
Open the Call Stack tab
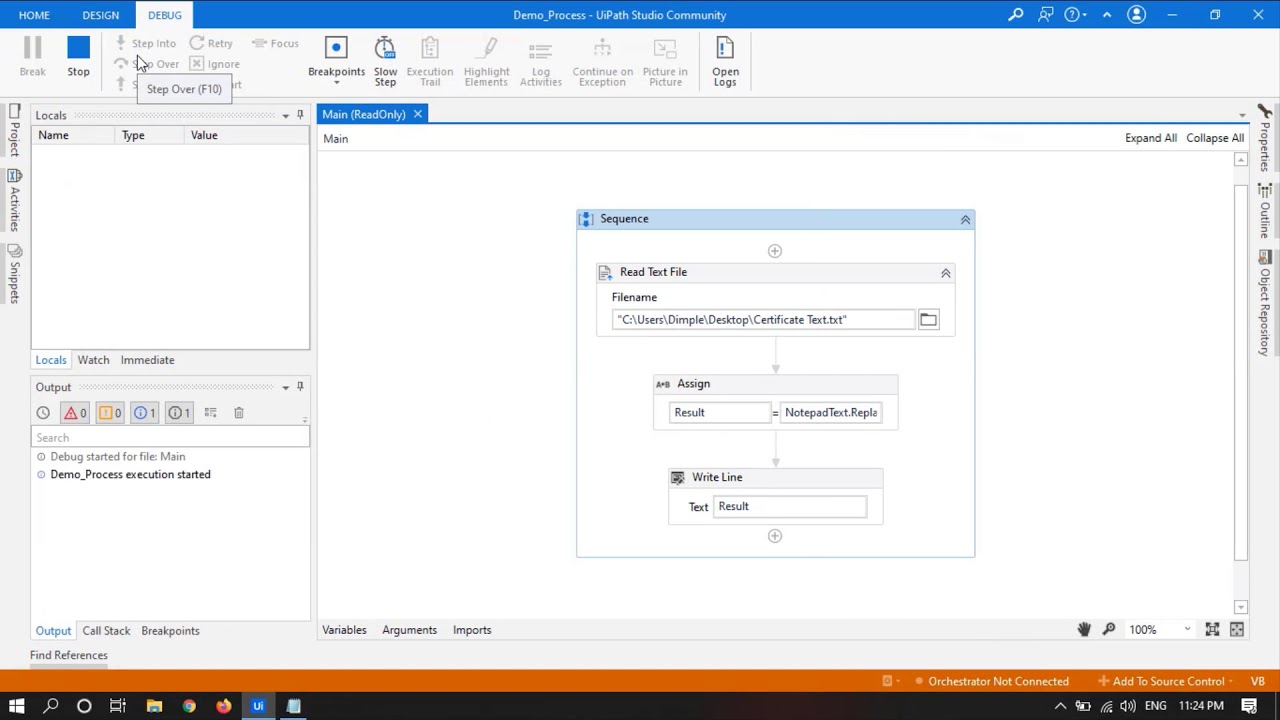[x=106, y=631]
